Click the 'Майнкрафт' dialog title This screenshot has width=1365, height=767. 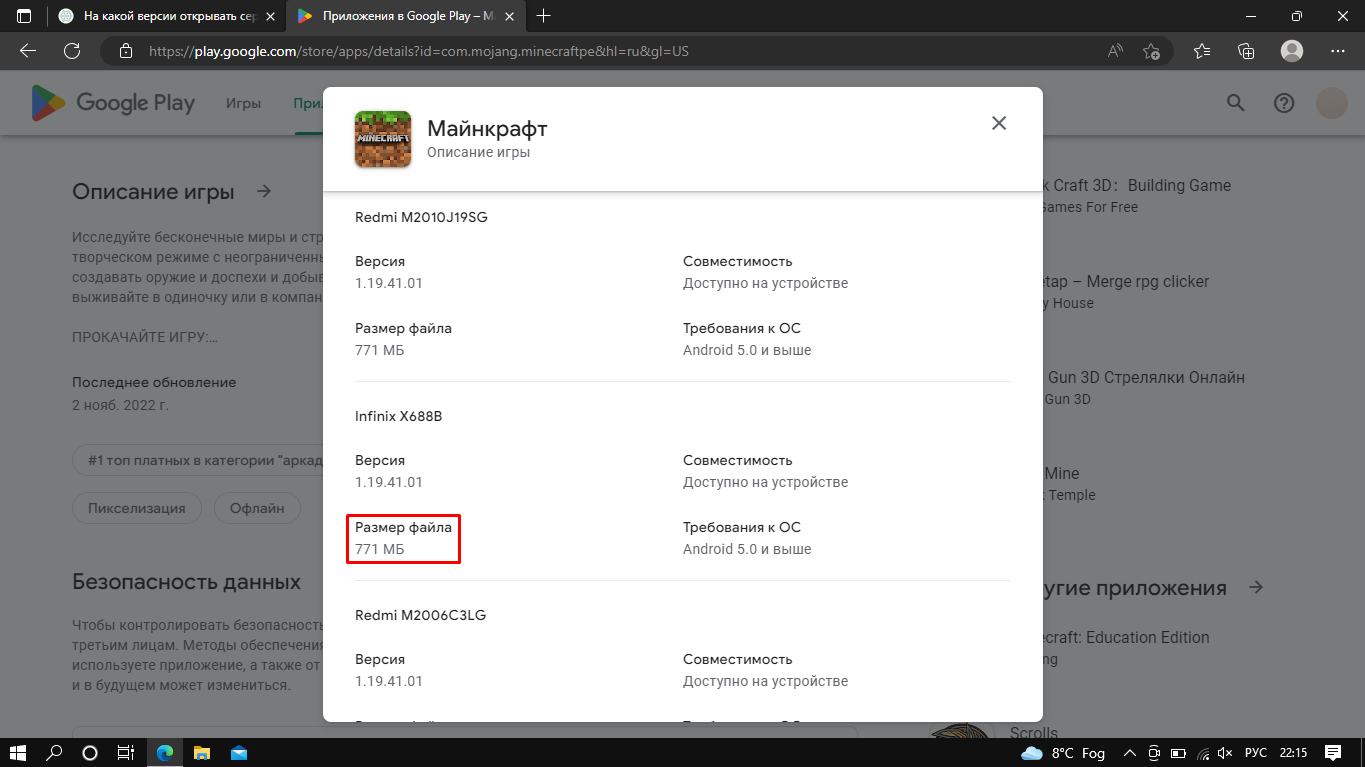click(487, 128)
